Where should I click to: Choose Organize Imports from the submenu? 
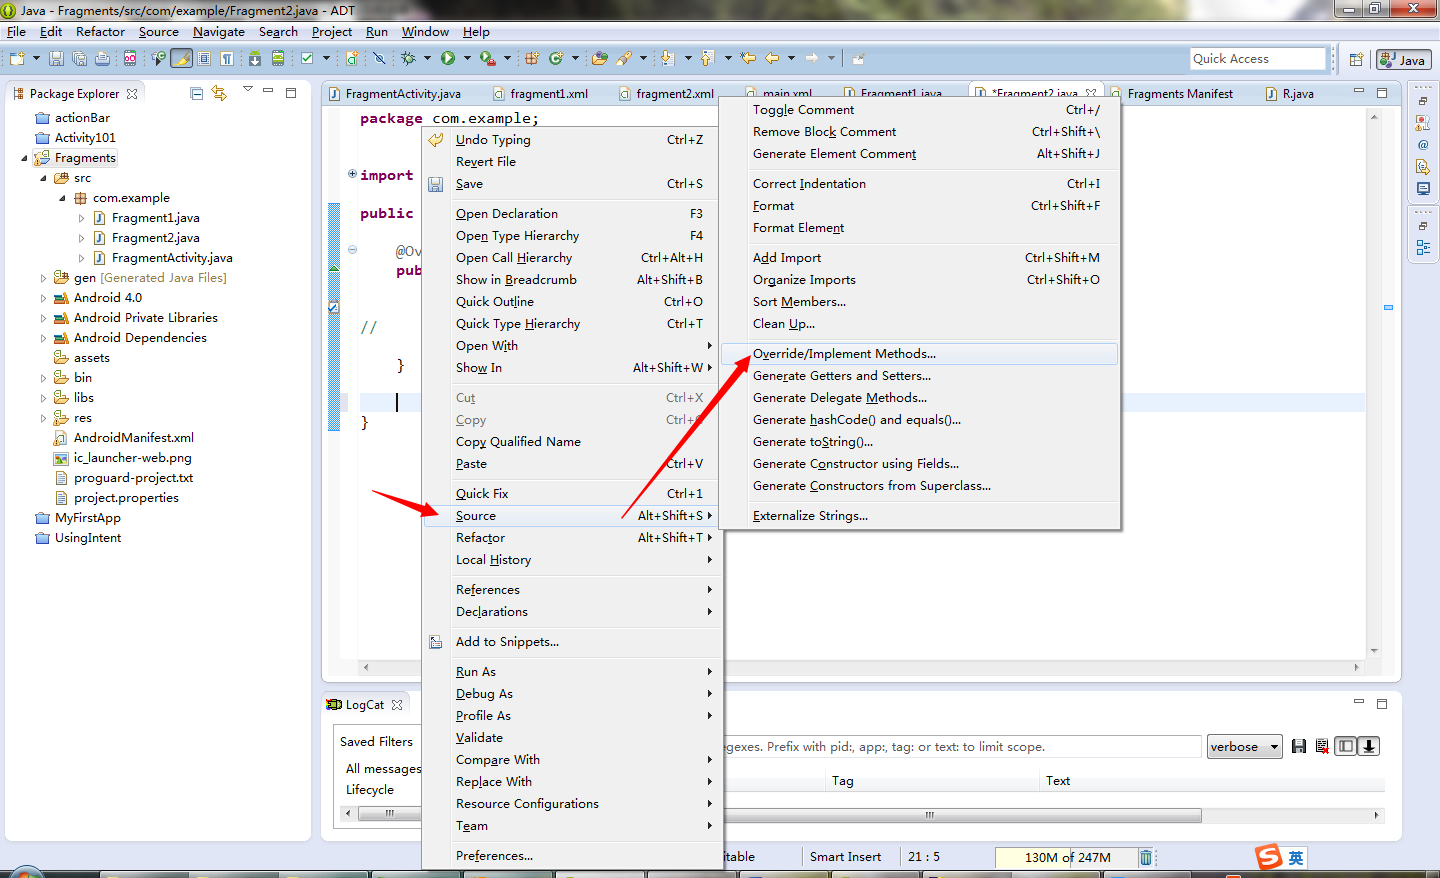(x=920, y=280)
